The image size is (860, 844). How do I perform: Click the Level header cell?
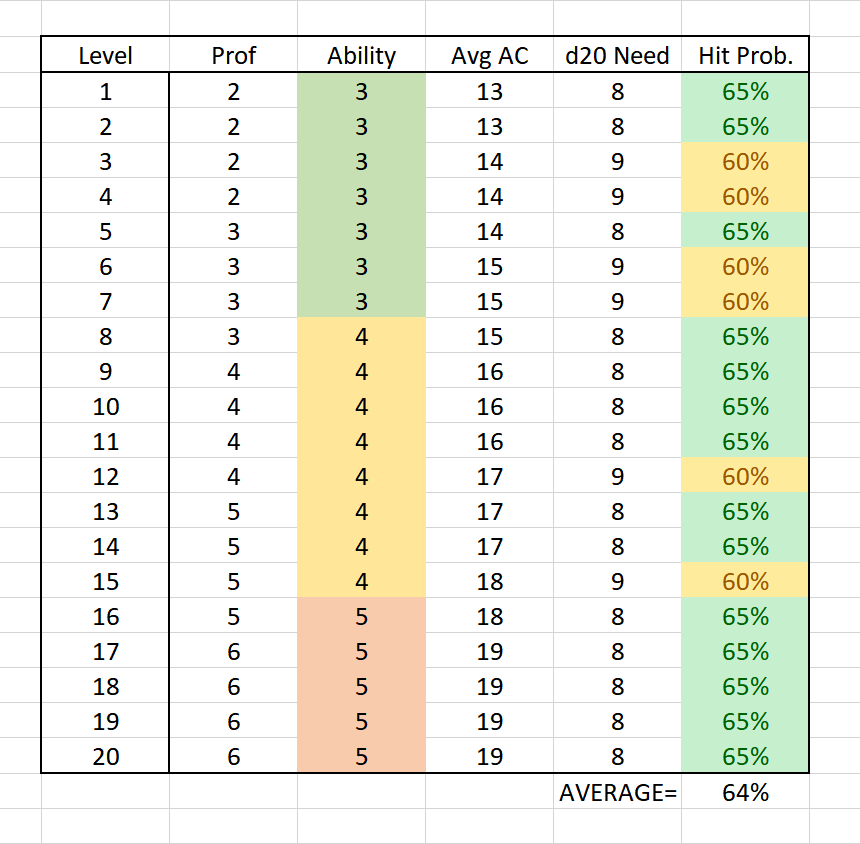click(105, 56)
